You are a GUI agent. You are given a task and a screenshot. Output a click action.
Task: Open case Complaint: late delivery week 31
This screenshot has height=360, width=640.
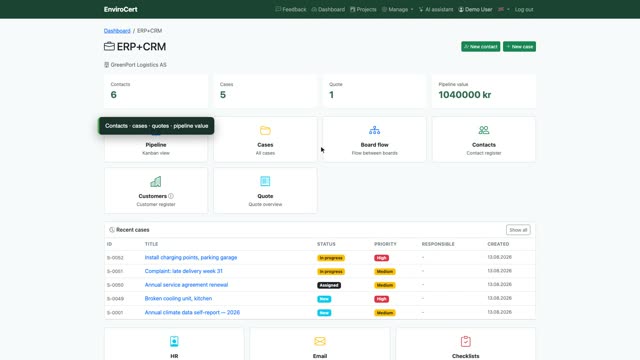184,271
